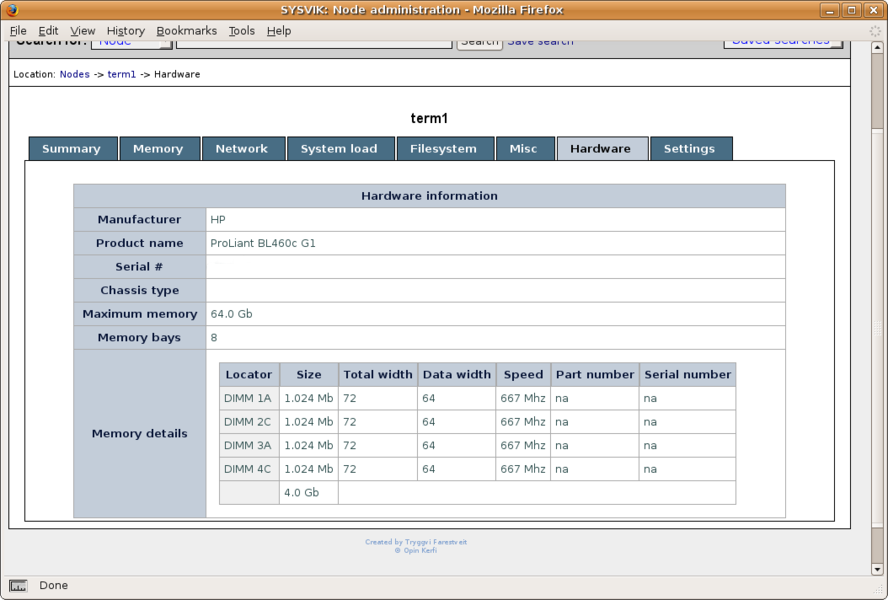Click the Data width column header
888x600 pixels.
click(457, 375)
